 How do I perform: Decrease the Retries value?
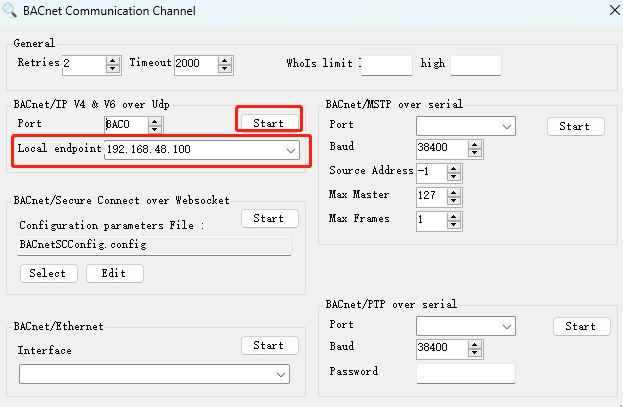[x=112, y=69]
